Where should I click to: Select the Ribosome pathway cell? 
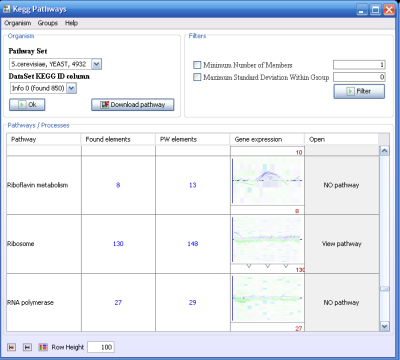click(x=44, y=244)
